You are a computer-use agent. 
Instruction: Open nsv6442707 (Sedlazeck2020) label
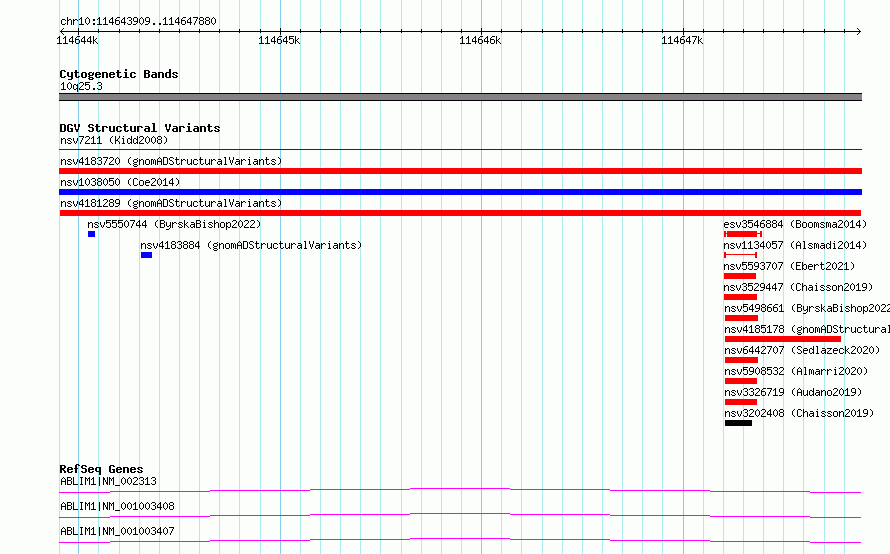tap(802, 350)
